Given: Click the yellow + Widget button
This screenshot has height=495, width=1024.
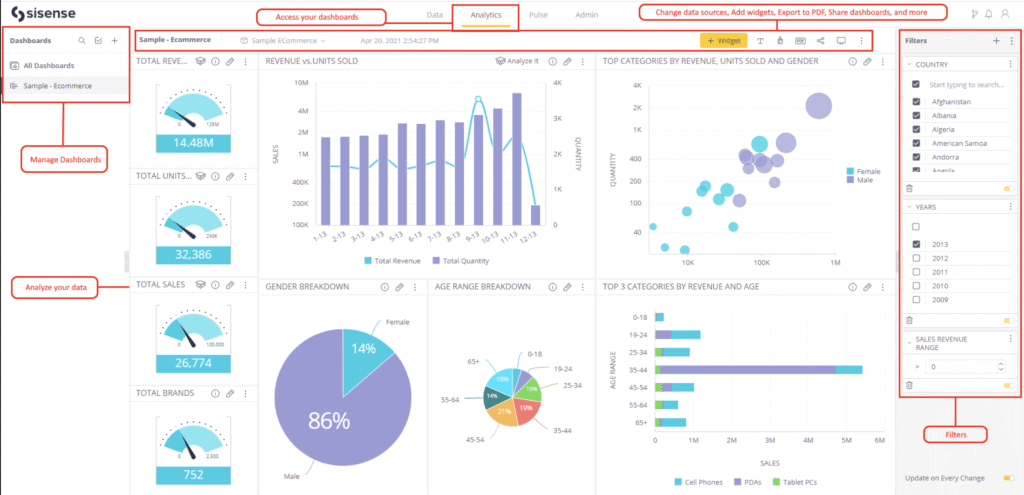Looking at the screenshot, I should 723,41.
